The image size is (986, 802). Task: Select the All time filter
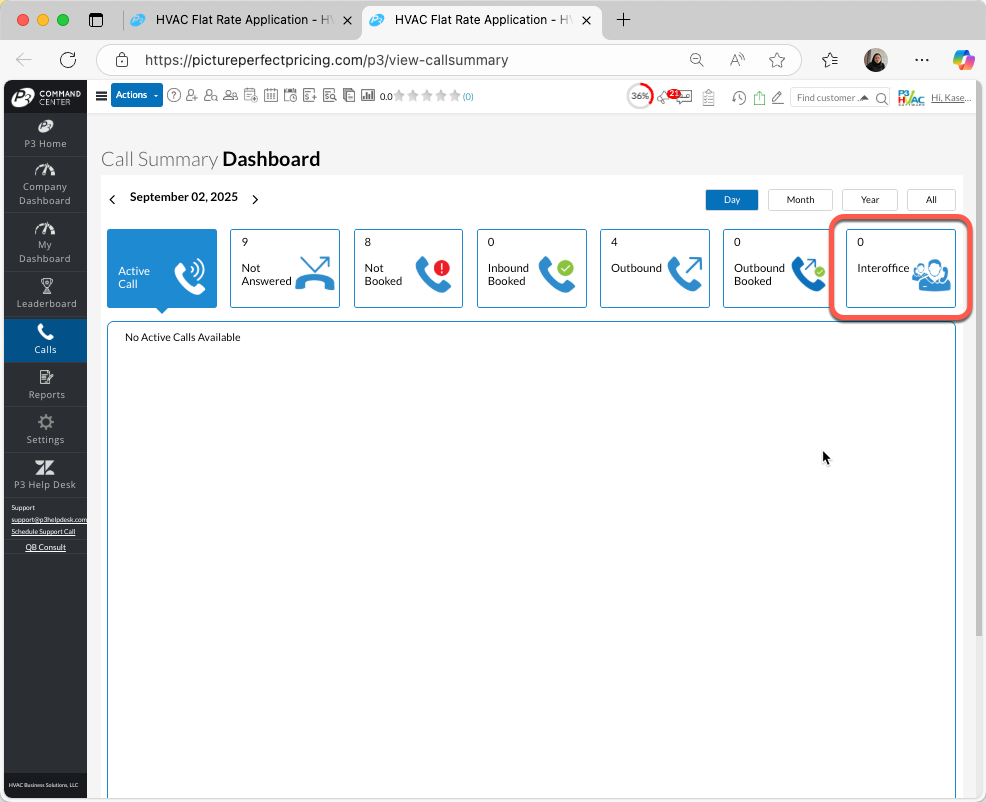click(931, 199)
